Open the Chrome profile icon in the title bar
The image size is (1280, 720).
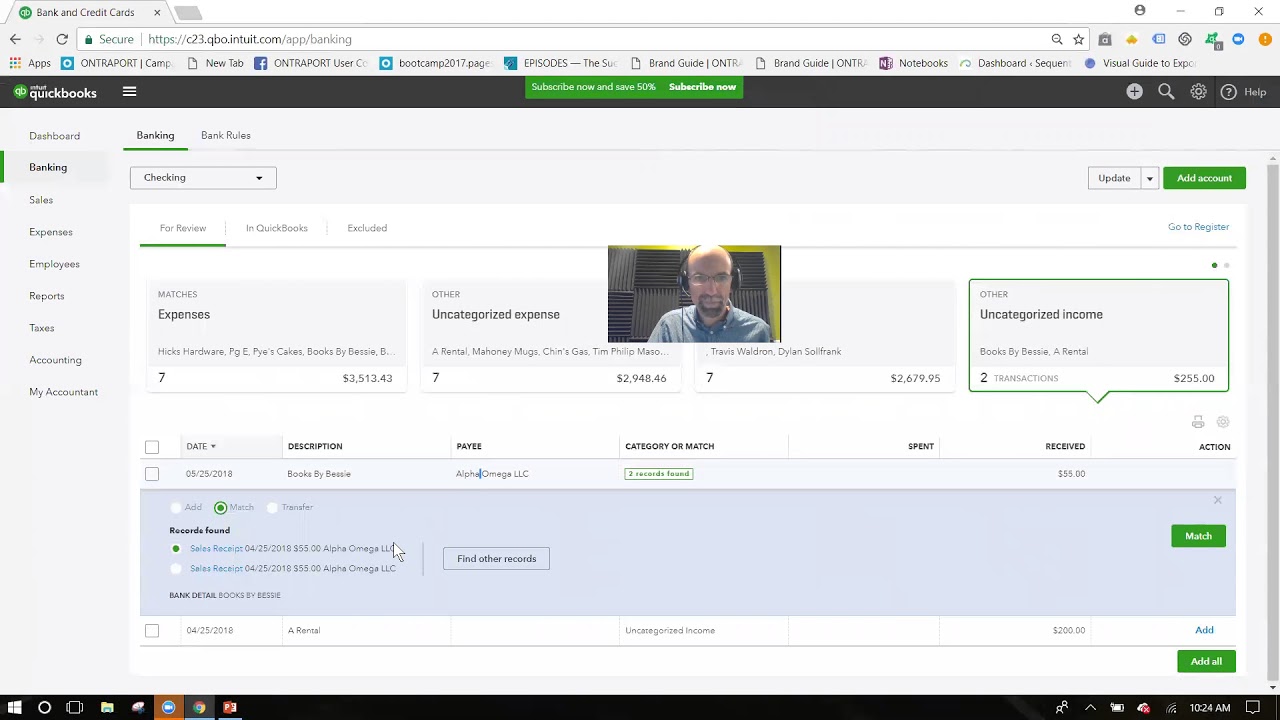[1140, 11]
